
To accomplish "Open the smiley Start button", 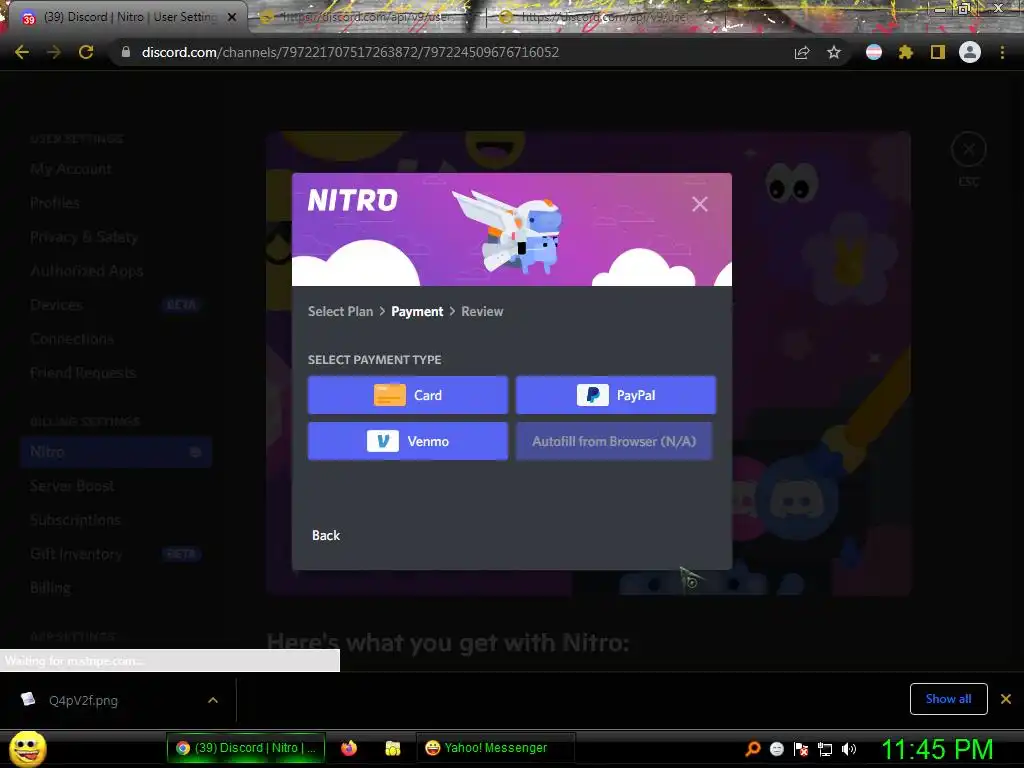I will pyautogui.click(x=27, y=748).
